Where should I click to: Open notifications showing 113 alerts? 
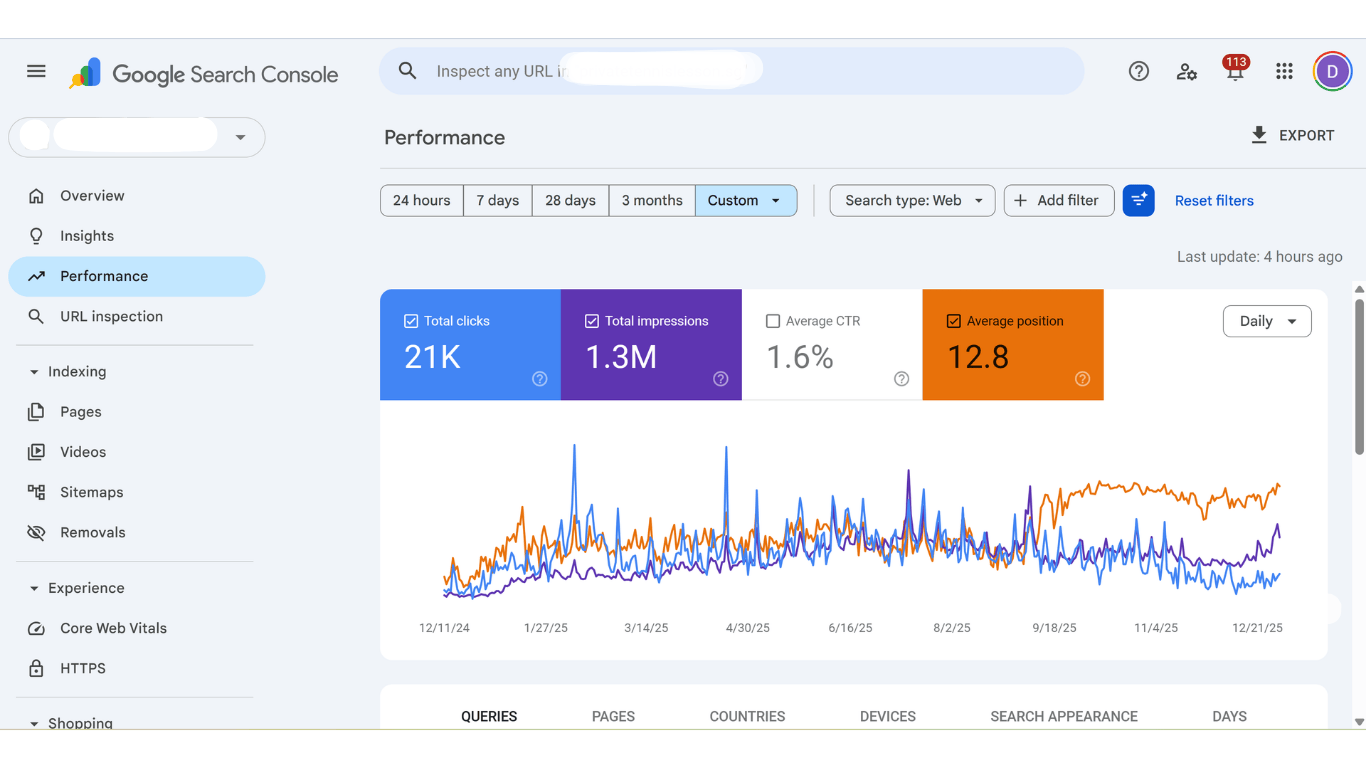tap(1235, 71)
